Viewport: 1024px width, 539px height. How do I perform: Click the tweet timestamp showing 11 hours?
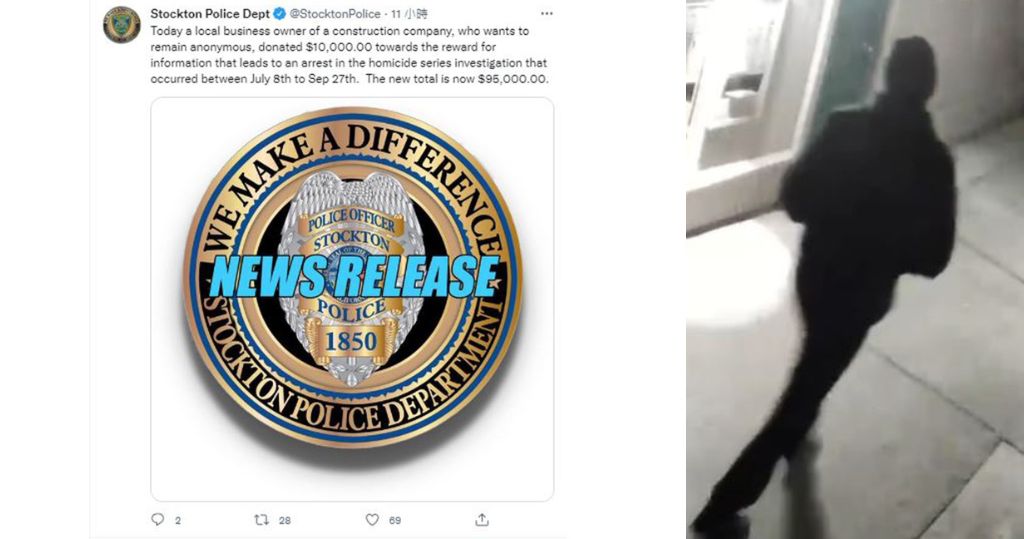click(409, 14)
